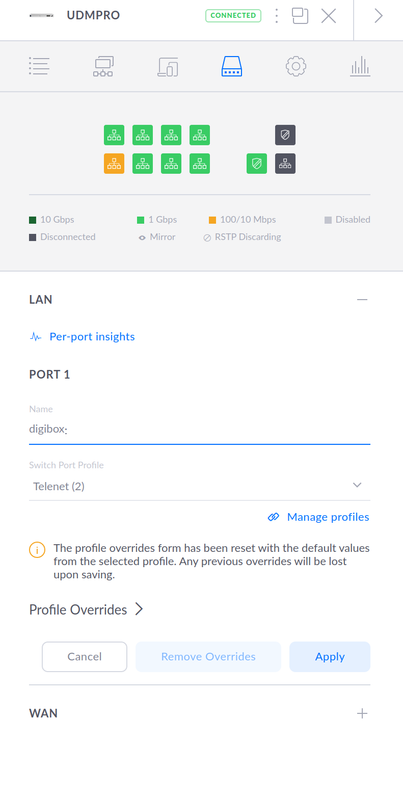The width and height of the screenshot is (403, 800).
Task: Pop out the UDMPRO panel window
Action: 300,16
